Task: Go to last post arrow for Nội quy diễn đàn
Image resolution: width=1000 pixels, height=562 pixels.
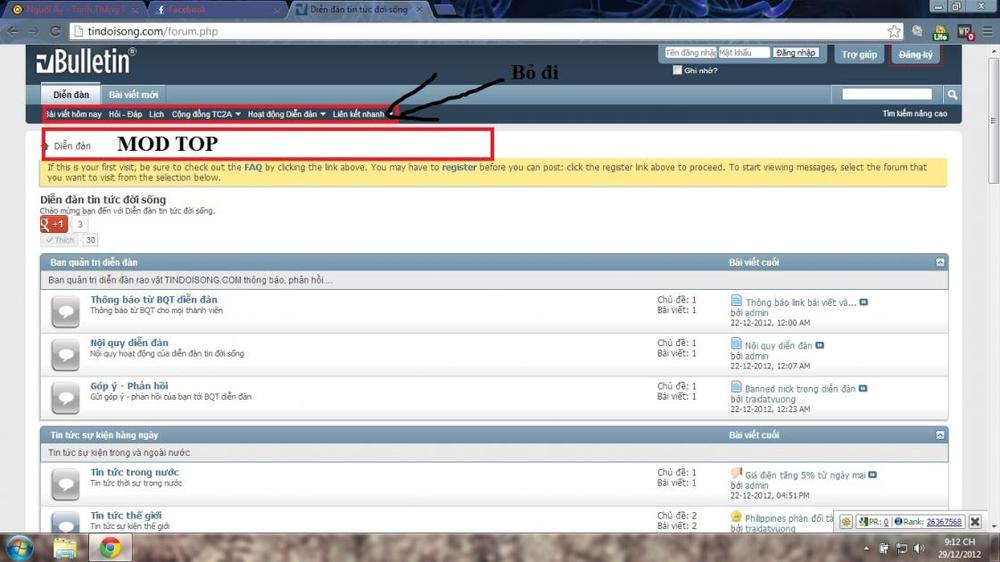Action: [x=820, y=345]
